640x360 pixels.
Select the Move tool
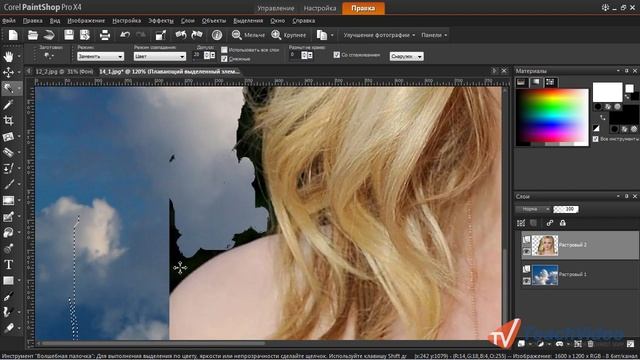coord(8,72)
